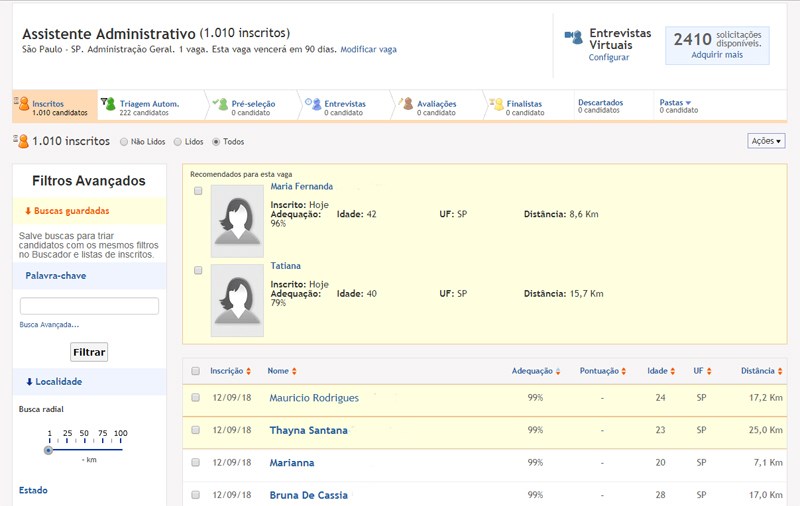Viewport: 800px width, 506px height.
Task: Switch to the Inscritos tab
Action: 55,106
